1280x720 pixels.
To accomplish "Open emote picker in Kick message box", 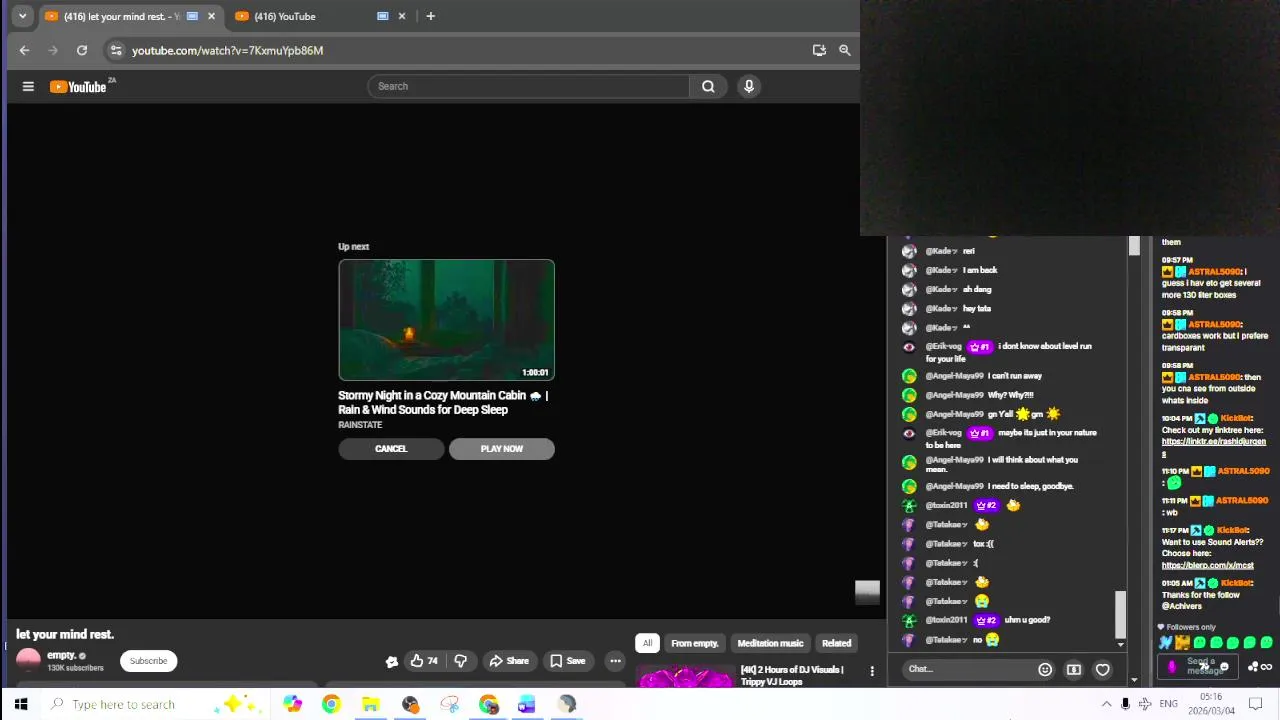I will (x=1224, y=667).
